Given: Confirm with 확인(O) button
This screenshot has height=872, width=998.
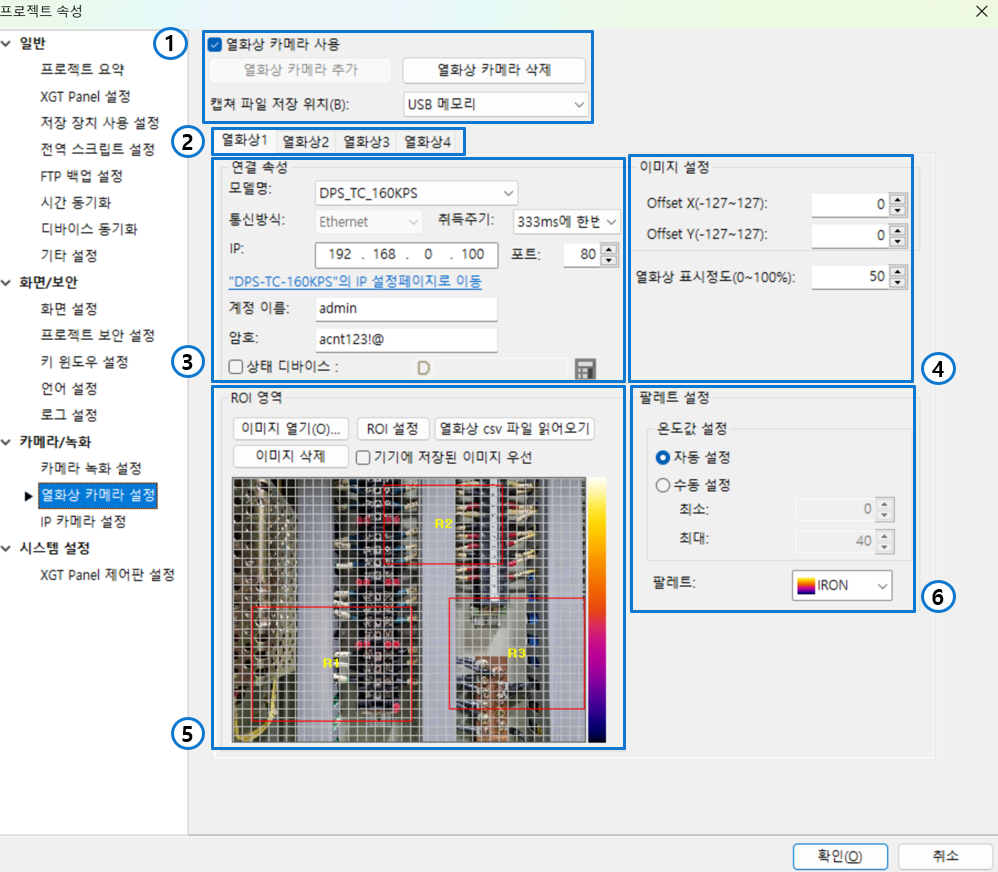Looking at the screenshot, I should tap(840, 856).
